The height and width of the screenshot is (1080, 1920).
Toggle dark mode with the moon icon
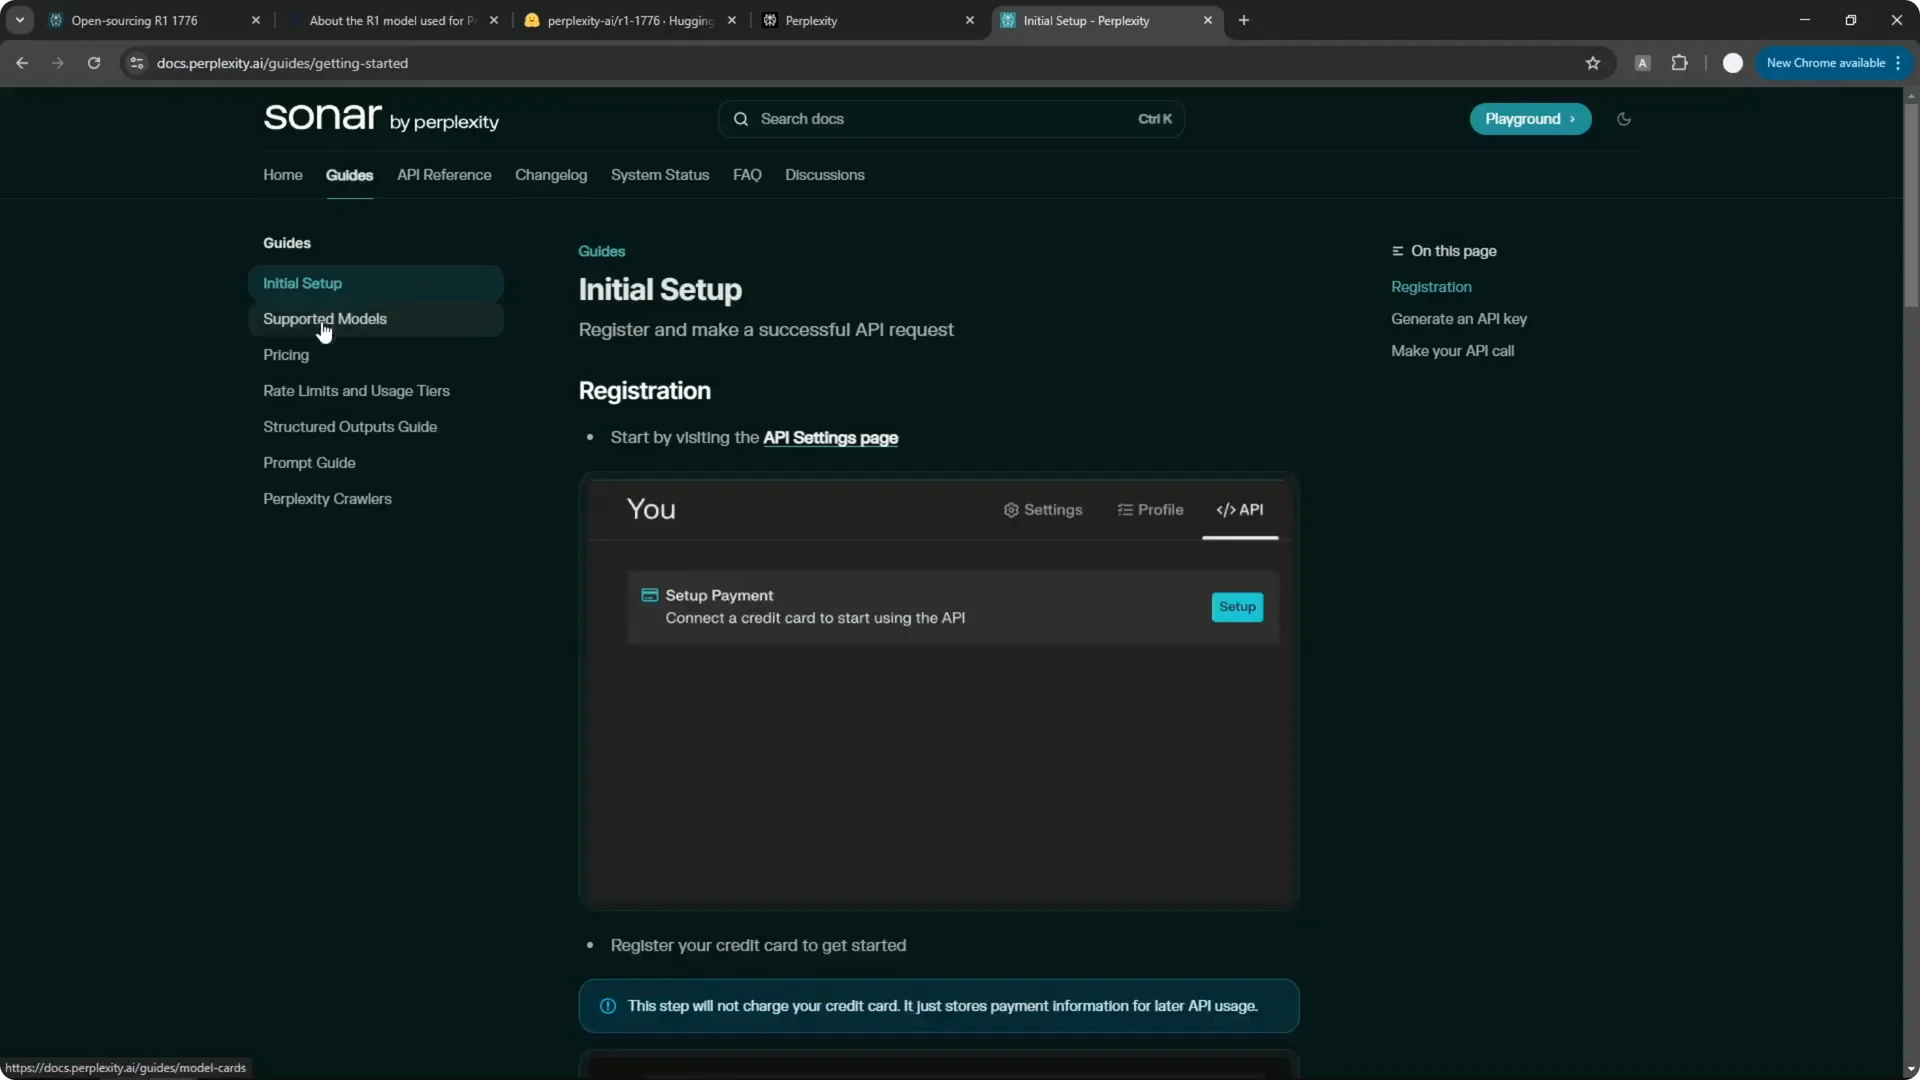(x=1623, y=119)
